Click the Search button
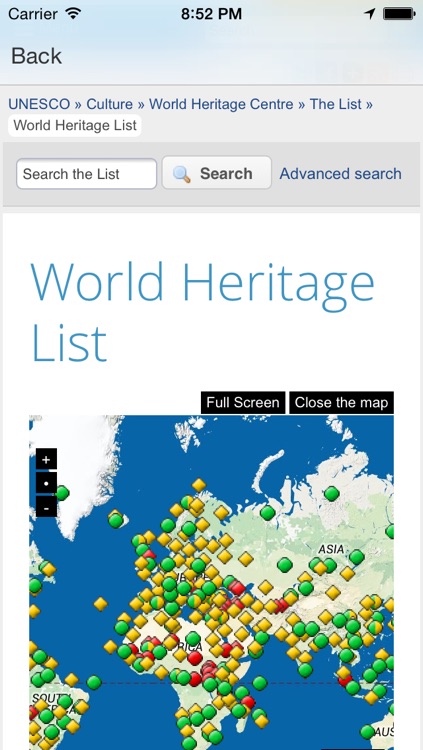Viewport: 423px width, 750px height. point(217,173)
